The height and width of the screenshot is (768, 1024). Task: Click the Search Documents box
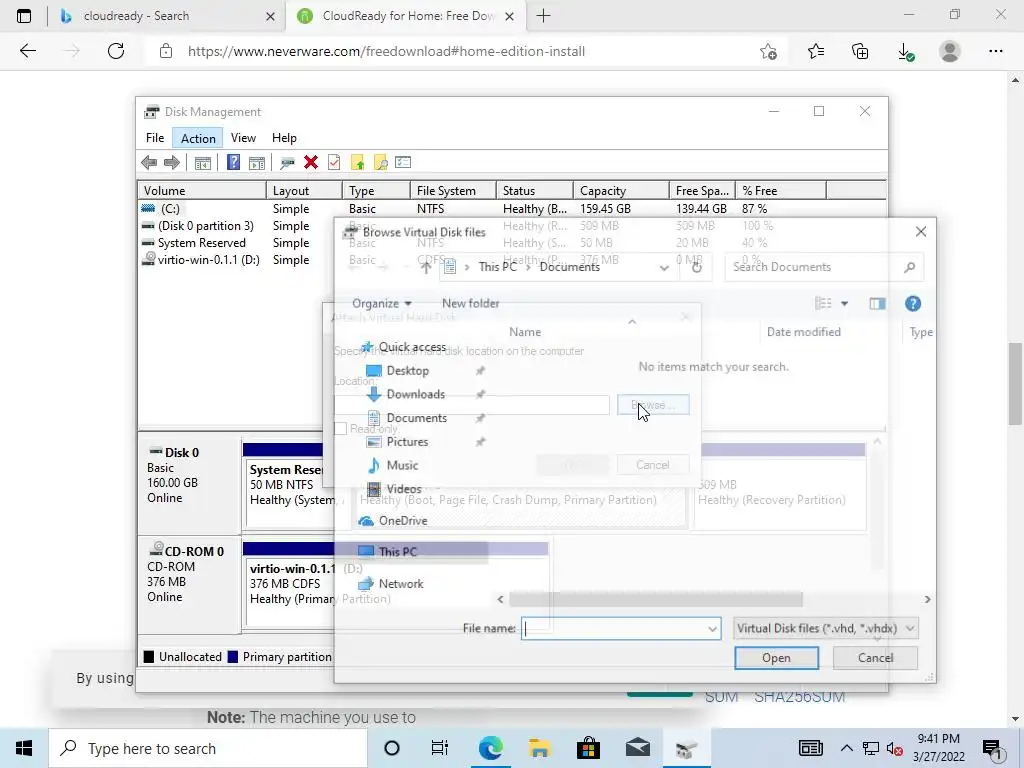[x=824, y=267]
